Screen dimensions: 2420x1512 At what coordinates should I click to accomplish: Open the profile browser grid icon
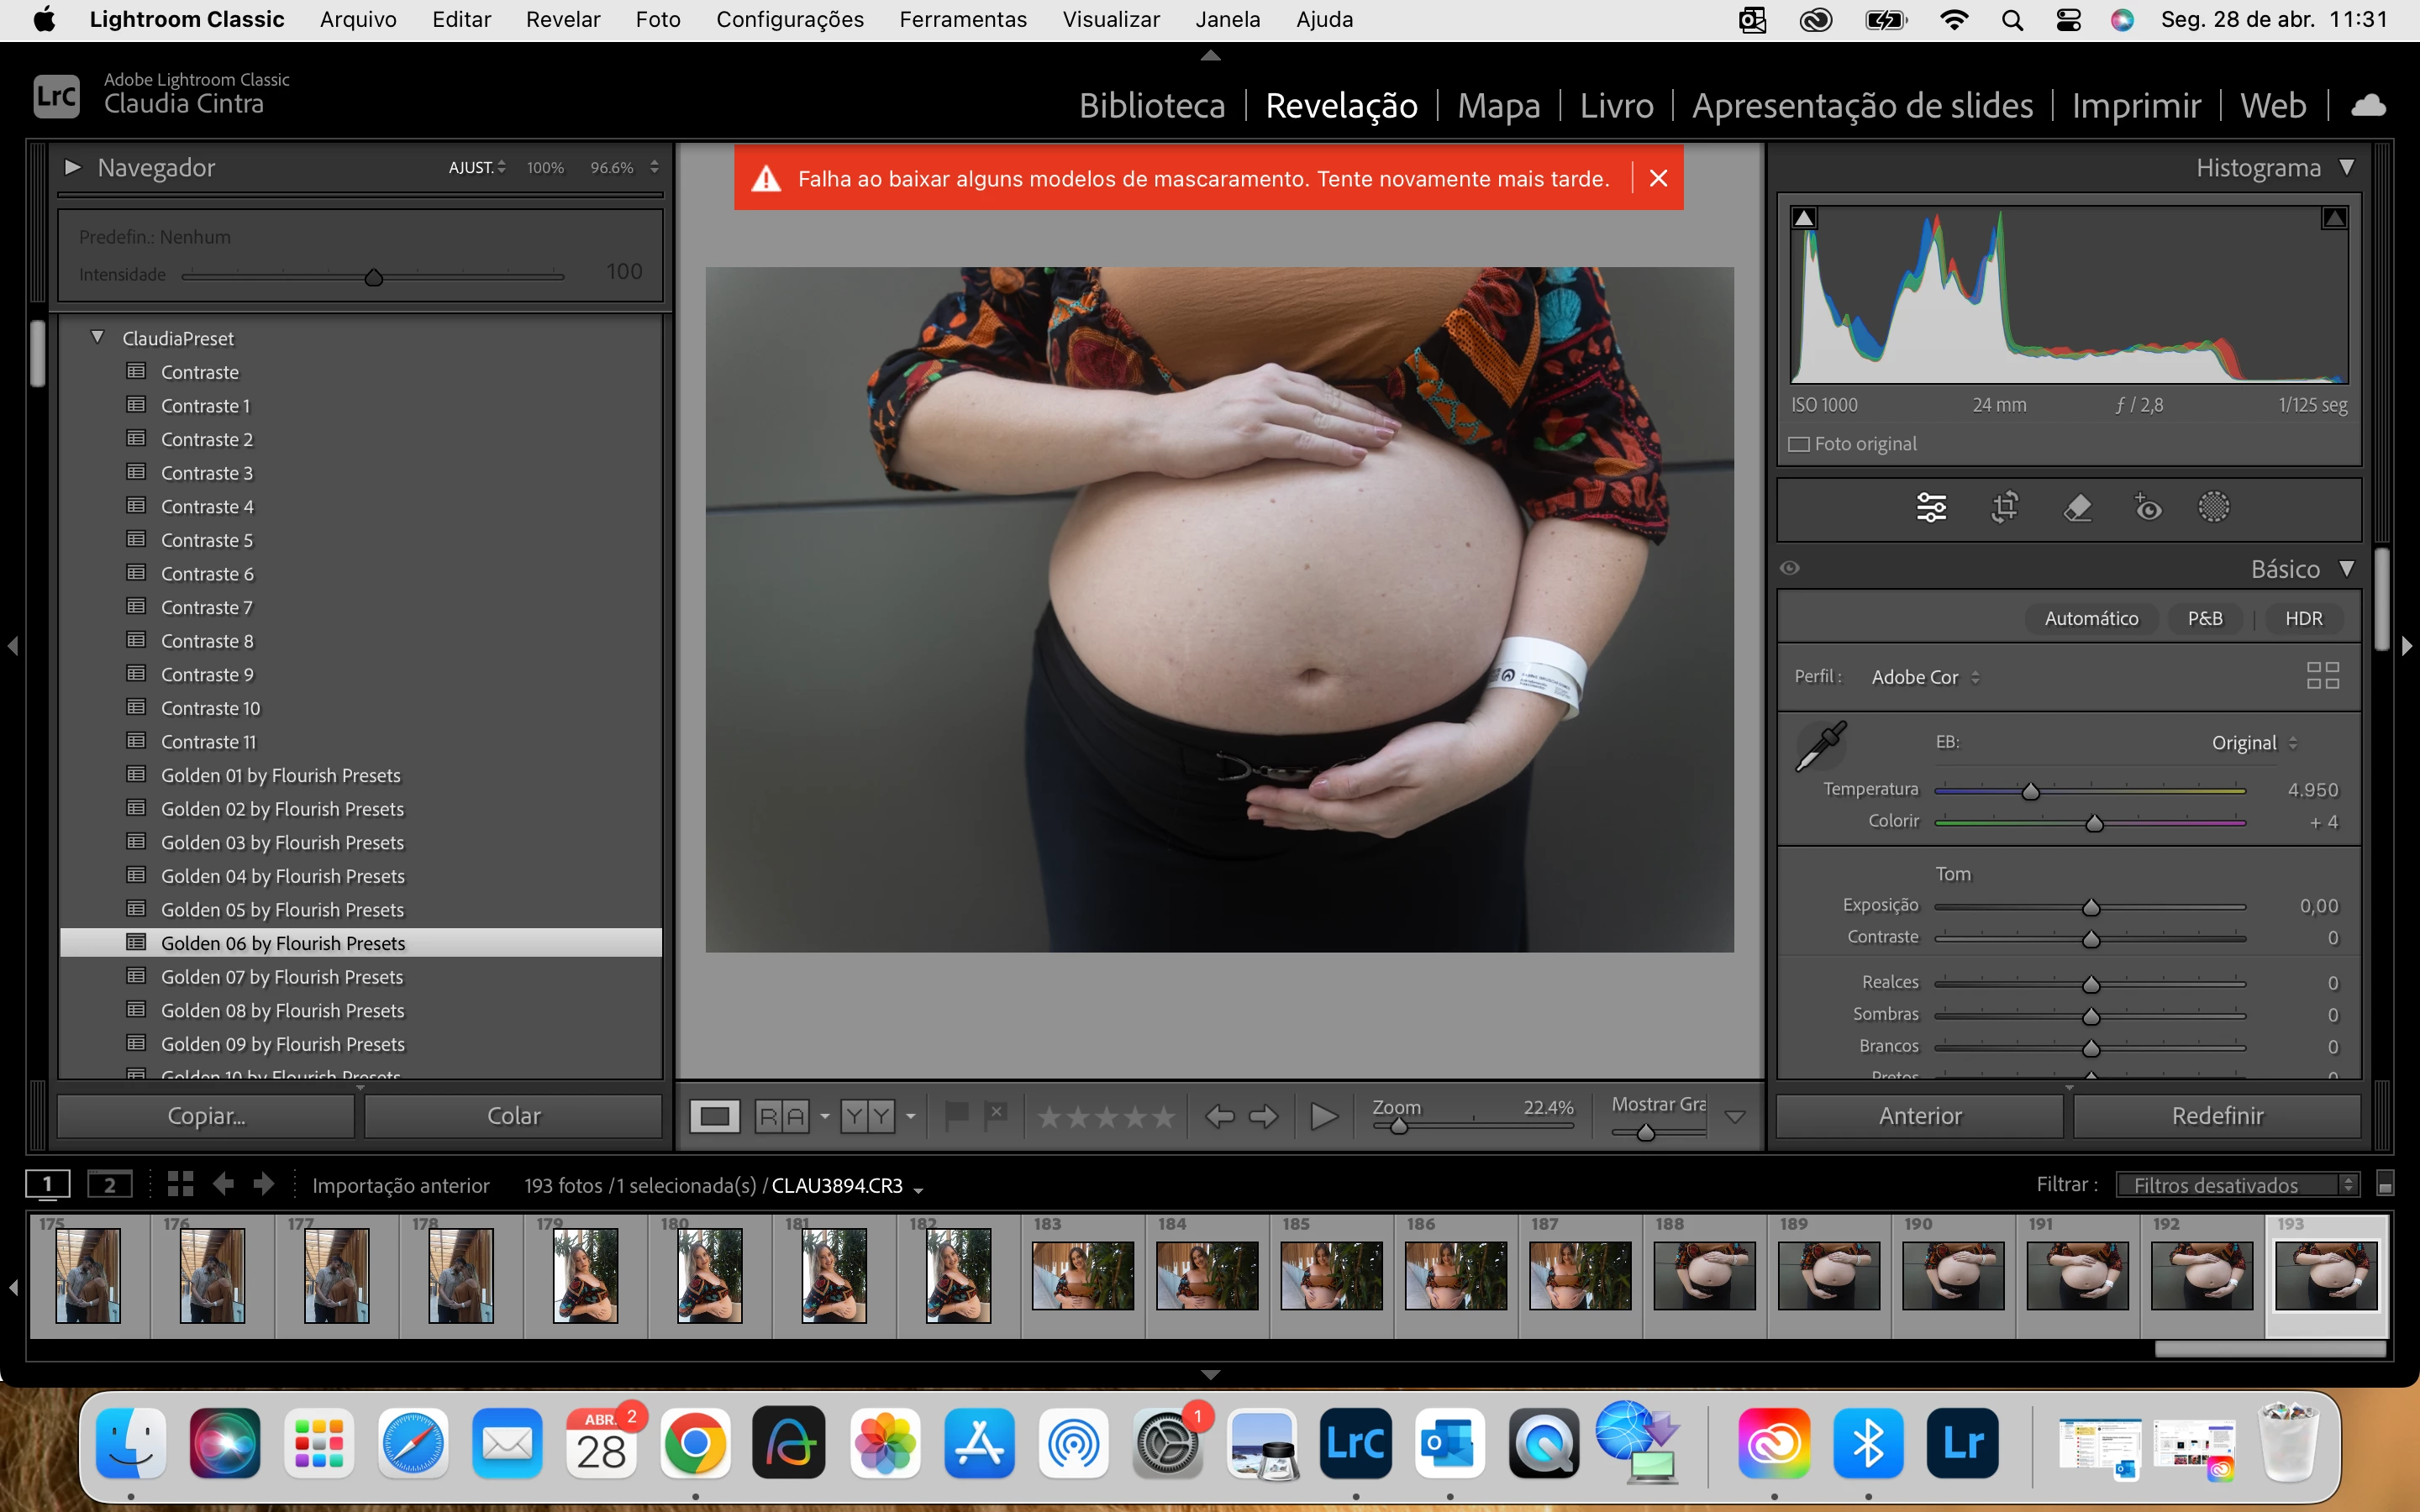pos(2322,676)
